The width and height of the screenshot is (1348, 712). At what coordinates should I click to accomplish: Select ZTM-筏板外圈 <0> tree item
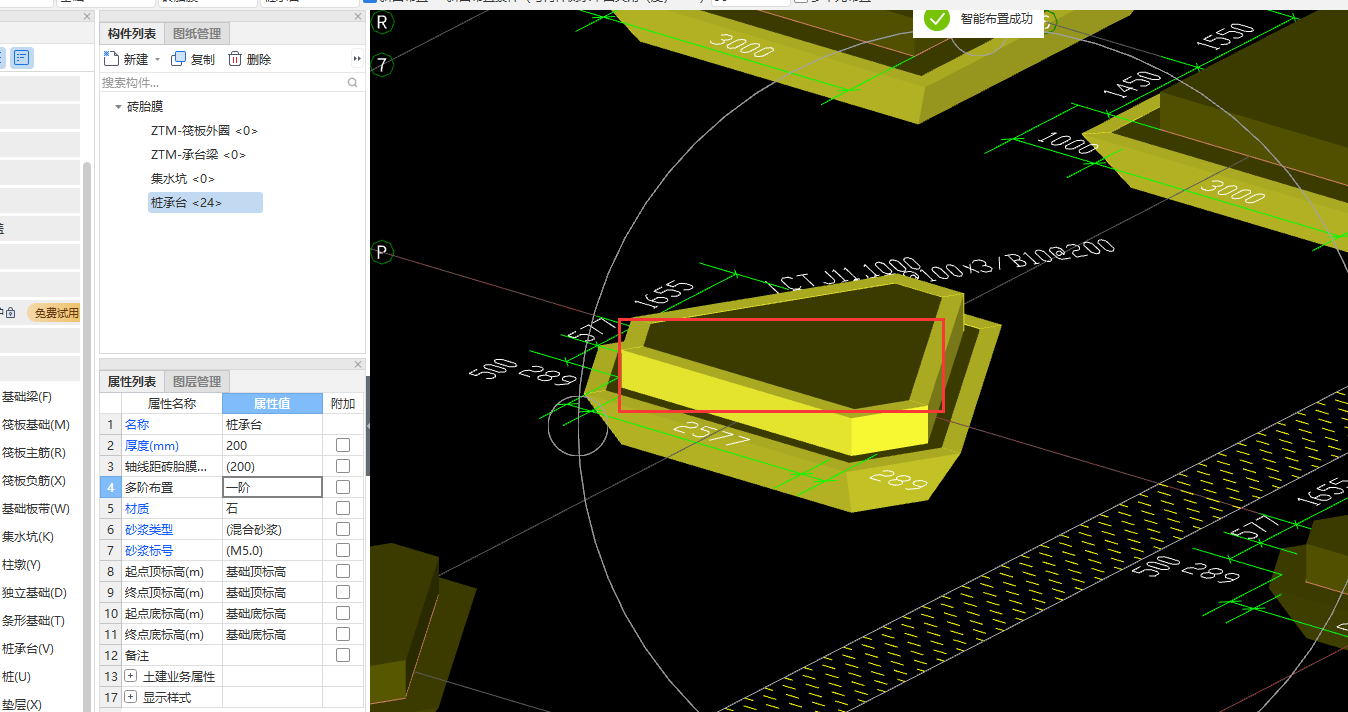point(204,130)
